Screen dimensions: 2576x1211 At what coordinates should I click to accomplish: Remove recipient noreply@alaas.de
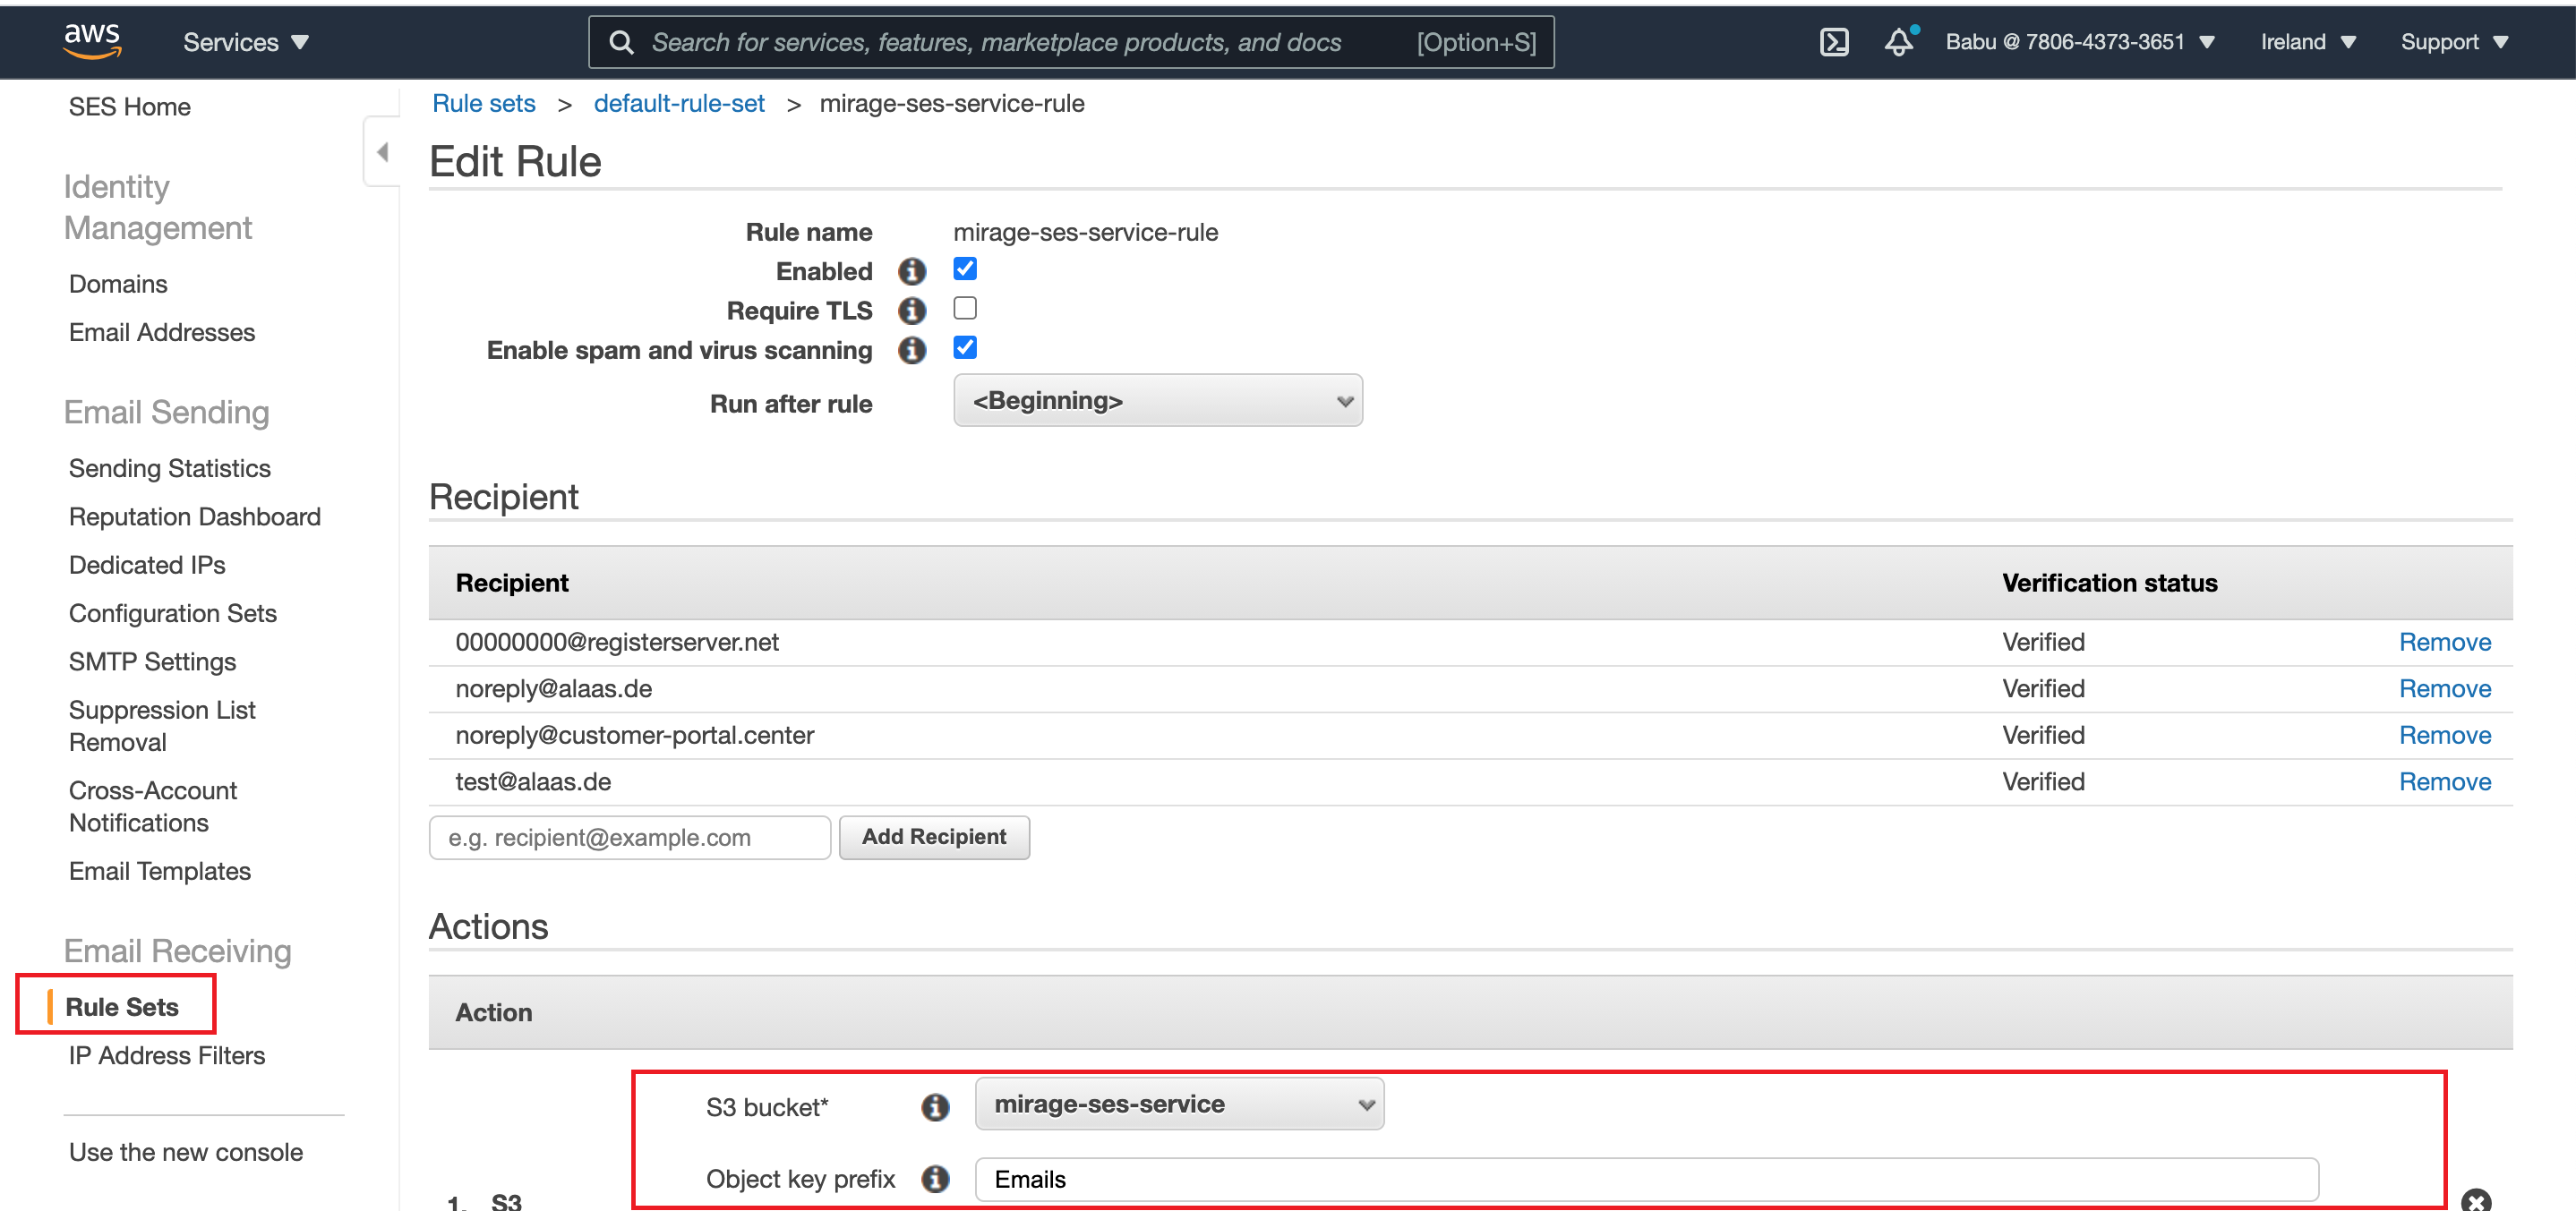tap(2445, 688)
